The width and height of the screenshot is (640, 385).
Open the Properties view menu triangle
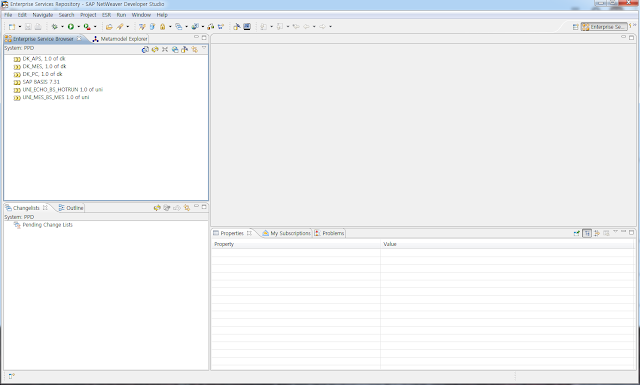point(616,232)
